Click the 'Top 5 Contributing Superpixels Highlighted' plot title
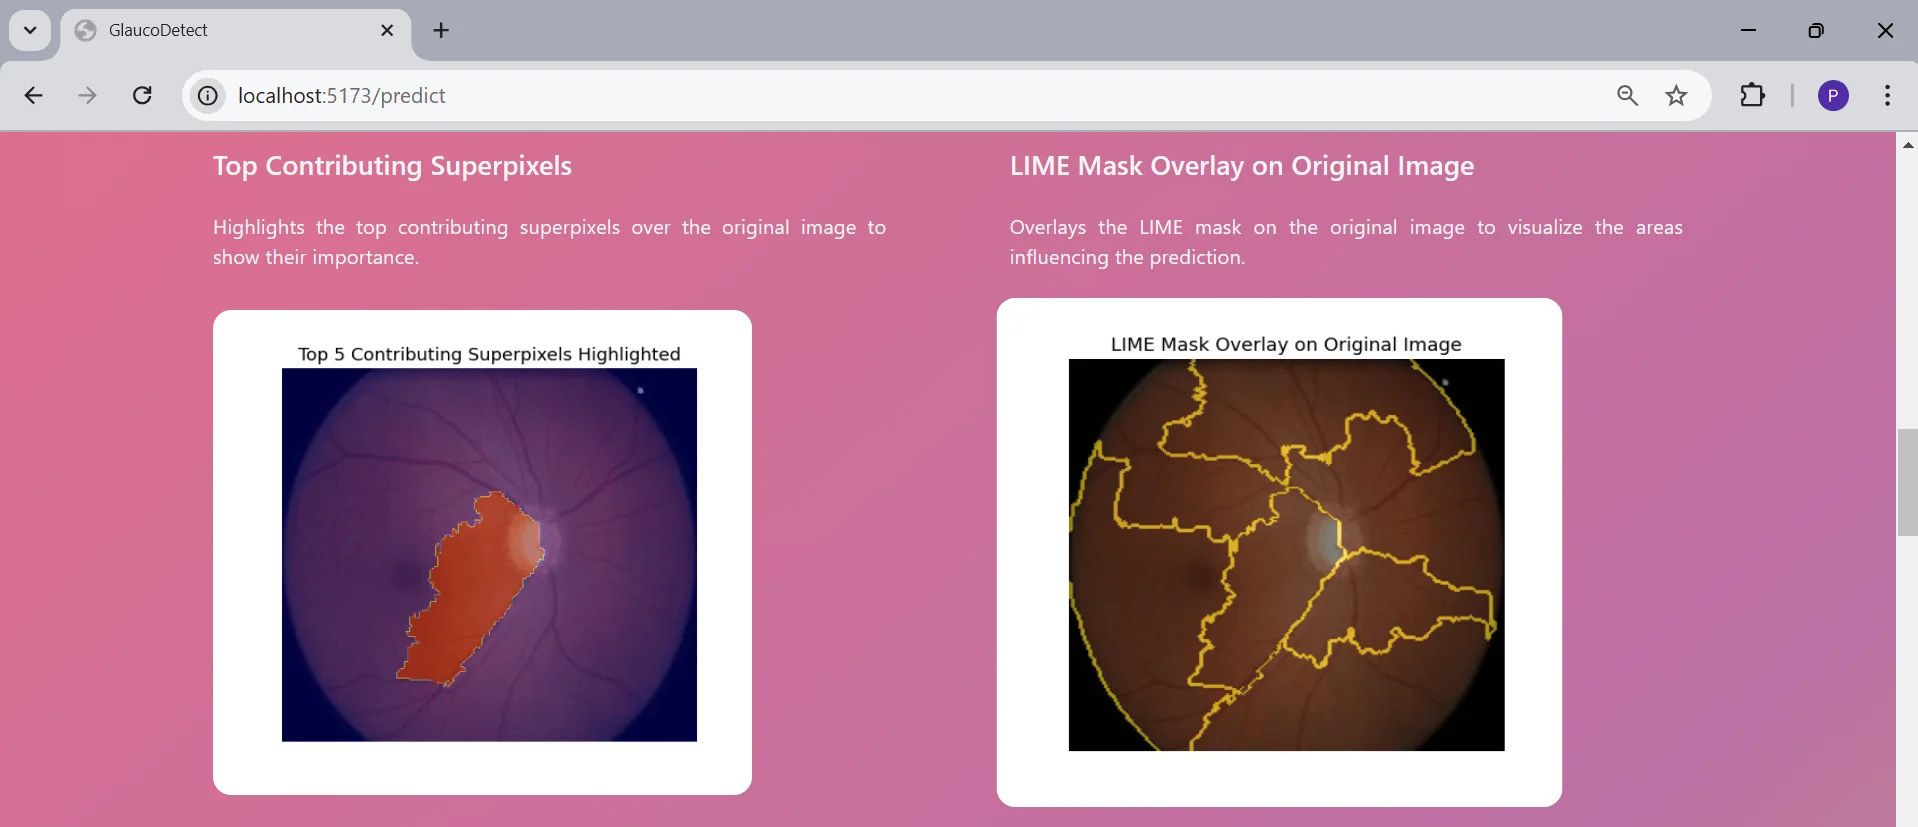This screenshot has width=1918, height=827. click(489, 354)
